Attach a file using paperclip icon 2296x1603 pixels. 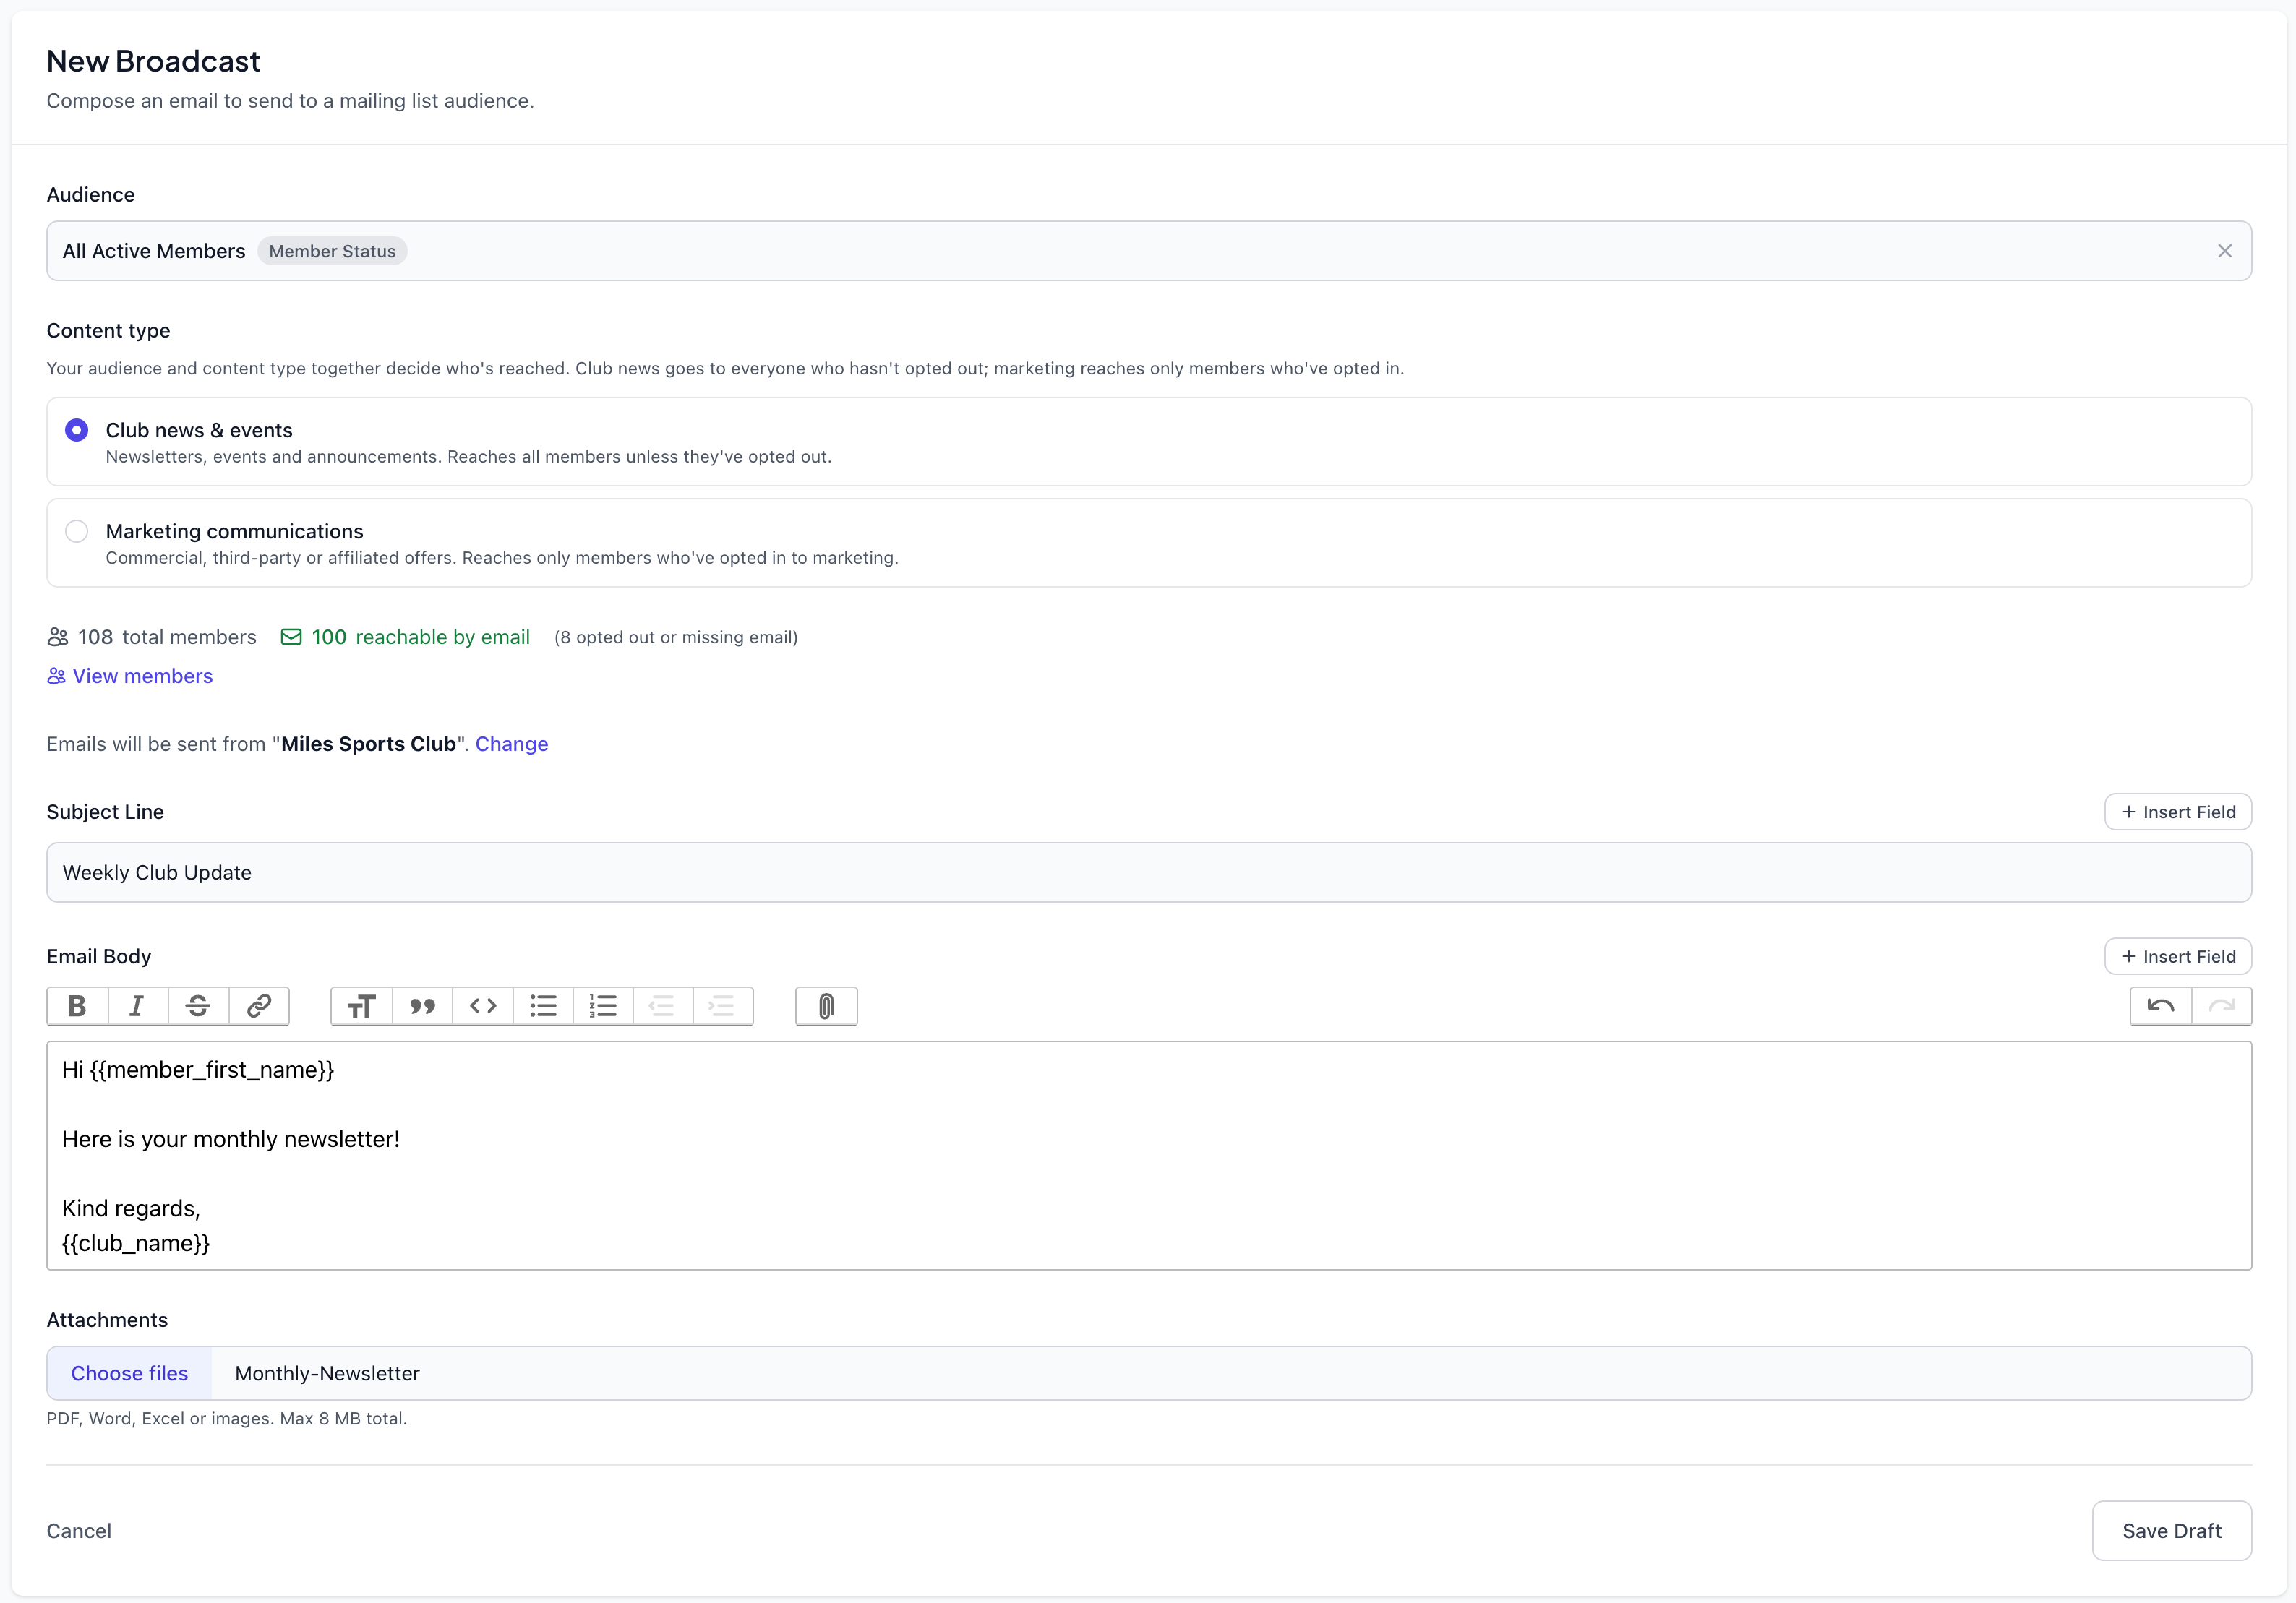pyautogui.click(x=826, y=1006)
